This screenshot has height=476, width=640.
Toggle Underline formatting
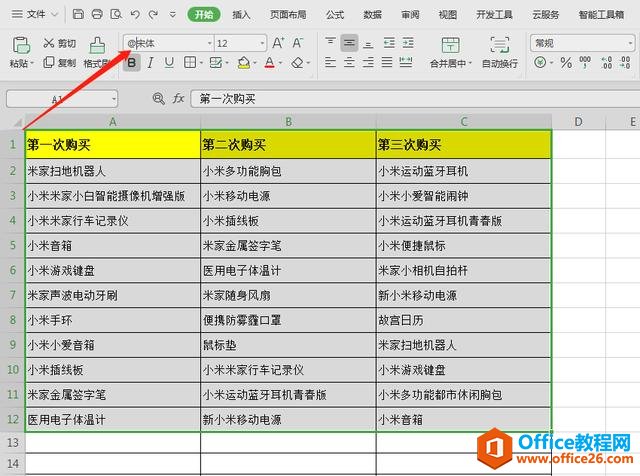pos(169,63)
